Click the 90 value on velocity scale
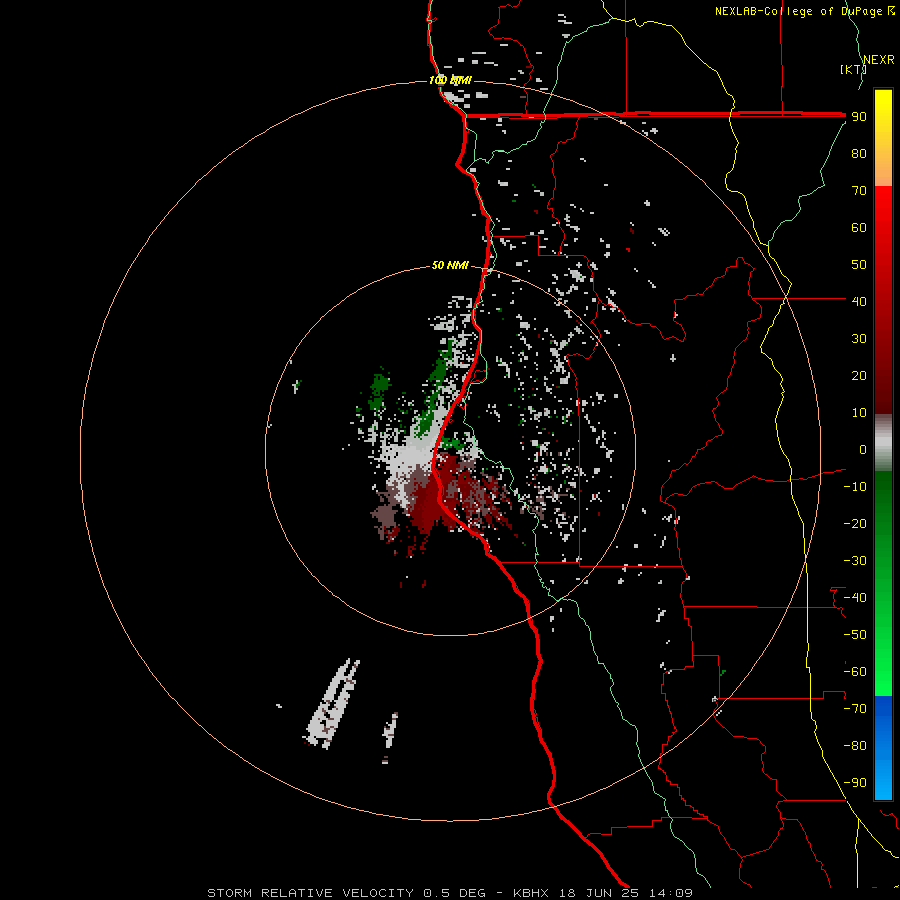 859,117
